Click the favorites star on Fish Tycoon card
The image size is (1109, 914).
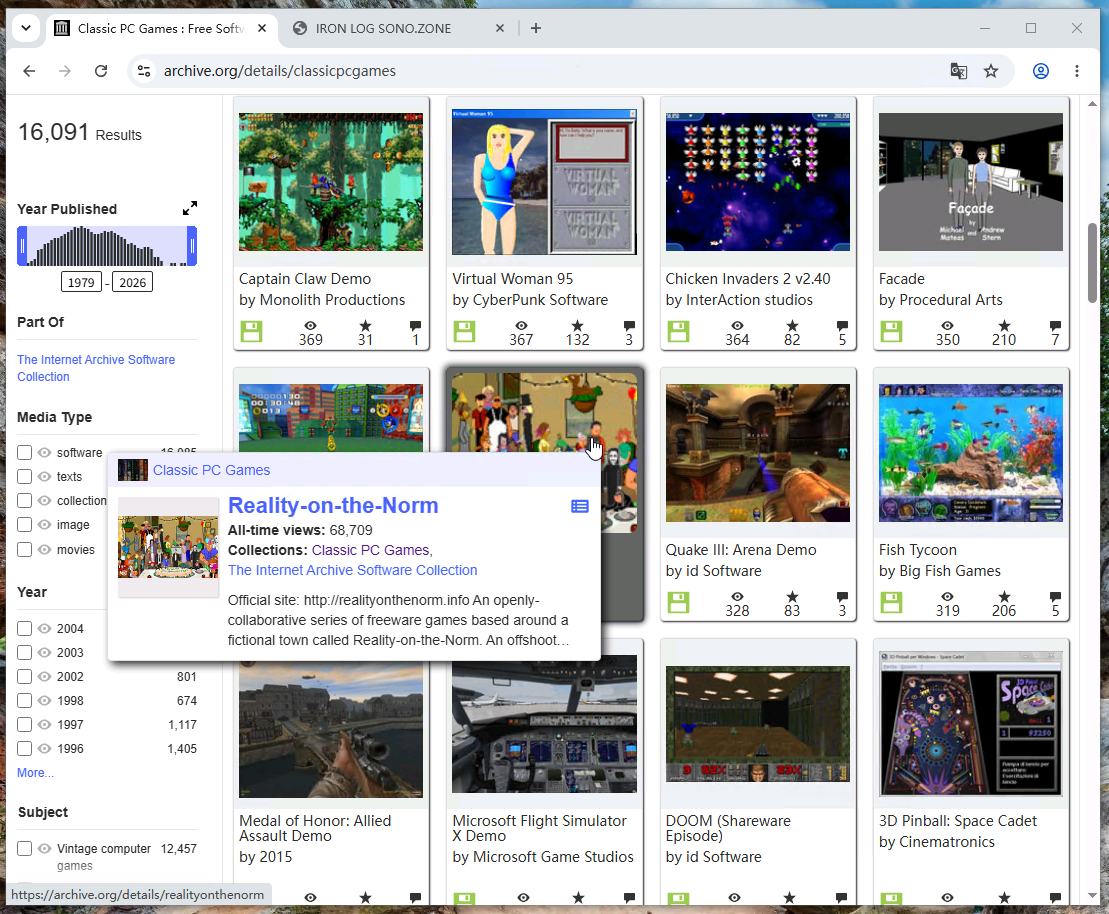[x=1004, y=597]
